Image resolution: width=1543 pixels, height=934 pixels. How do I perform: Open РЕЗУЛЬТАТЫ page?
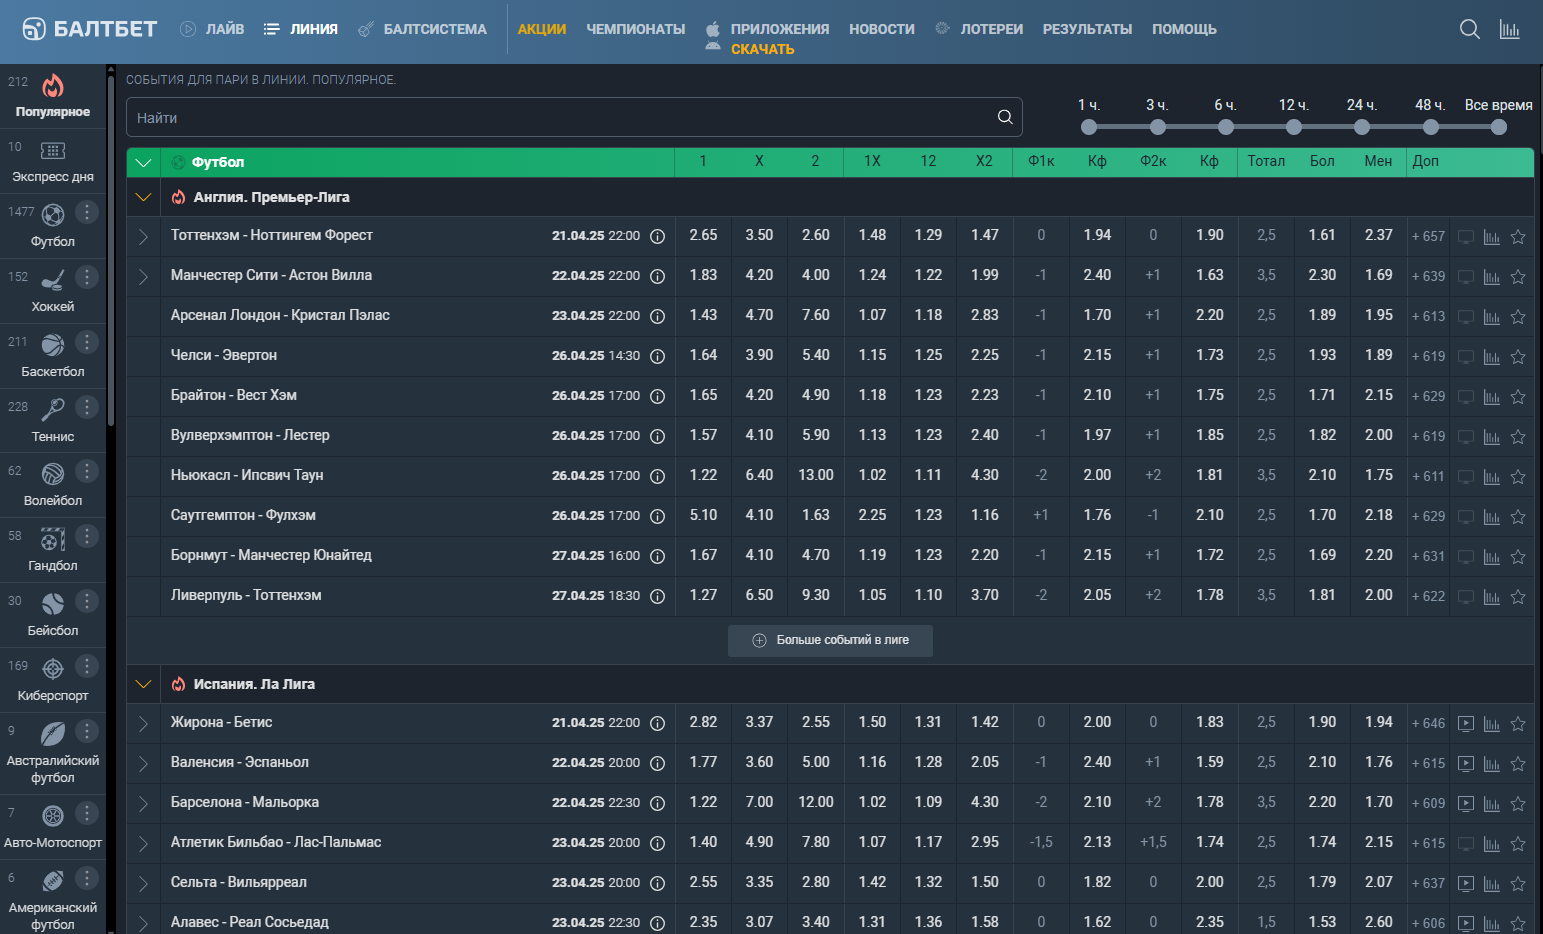coord(1087,29)
